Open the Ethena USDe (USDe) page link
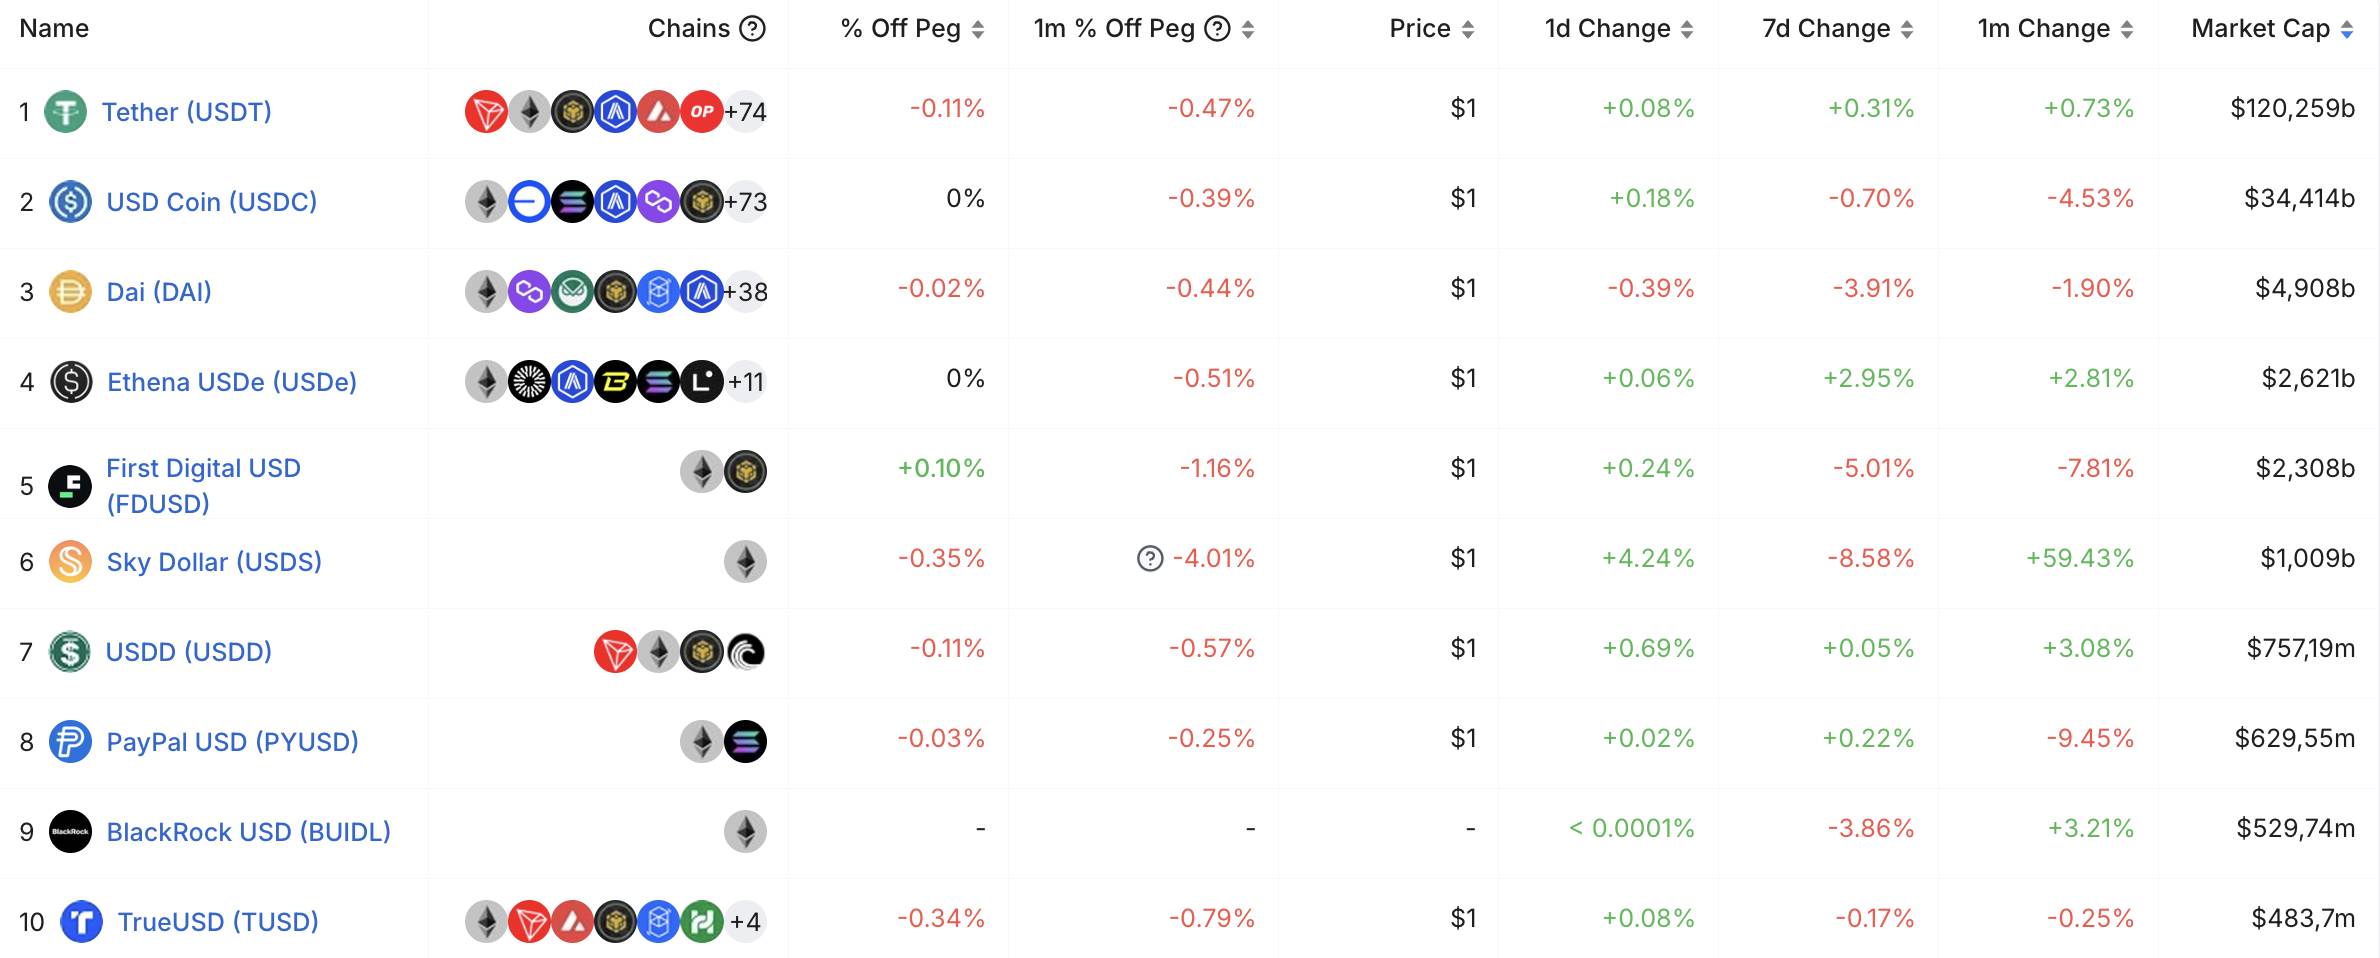The image size is (2380, 958). point(232,381)
